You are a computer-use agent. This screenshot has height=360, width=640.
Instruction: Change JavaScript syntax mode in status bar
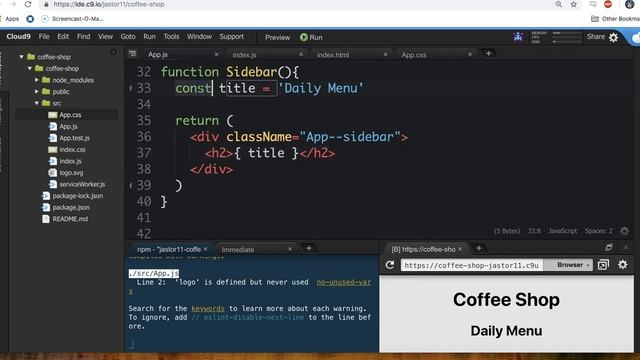point(562,231)
